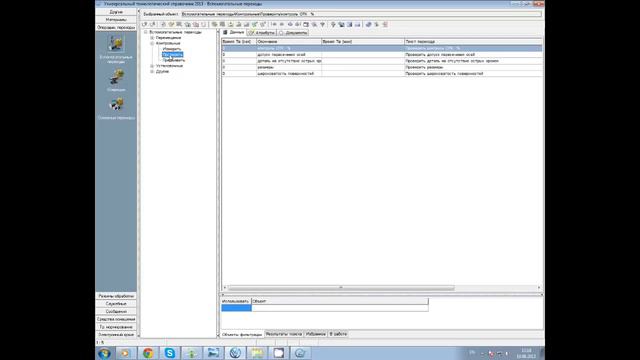Viewport: 640px width, 360px height.
Task: Expand the Другие tree node
Action: click(x=152, y=71)
